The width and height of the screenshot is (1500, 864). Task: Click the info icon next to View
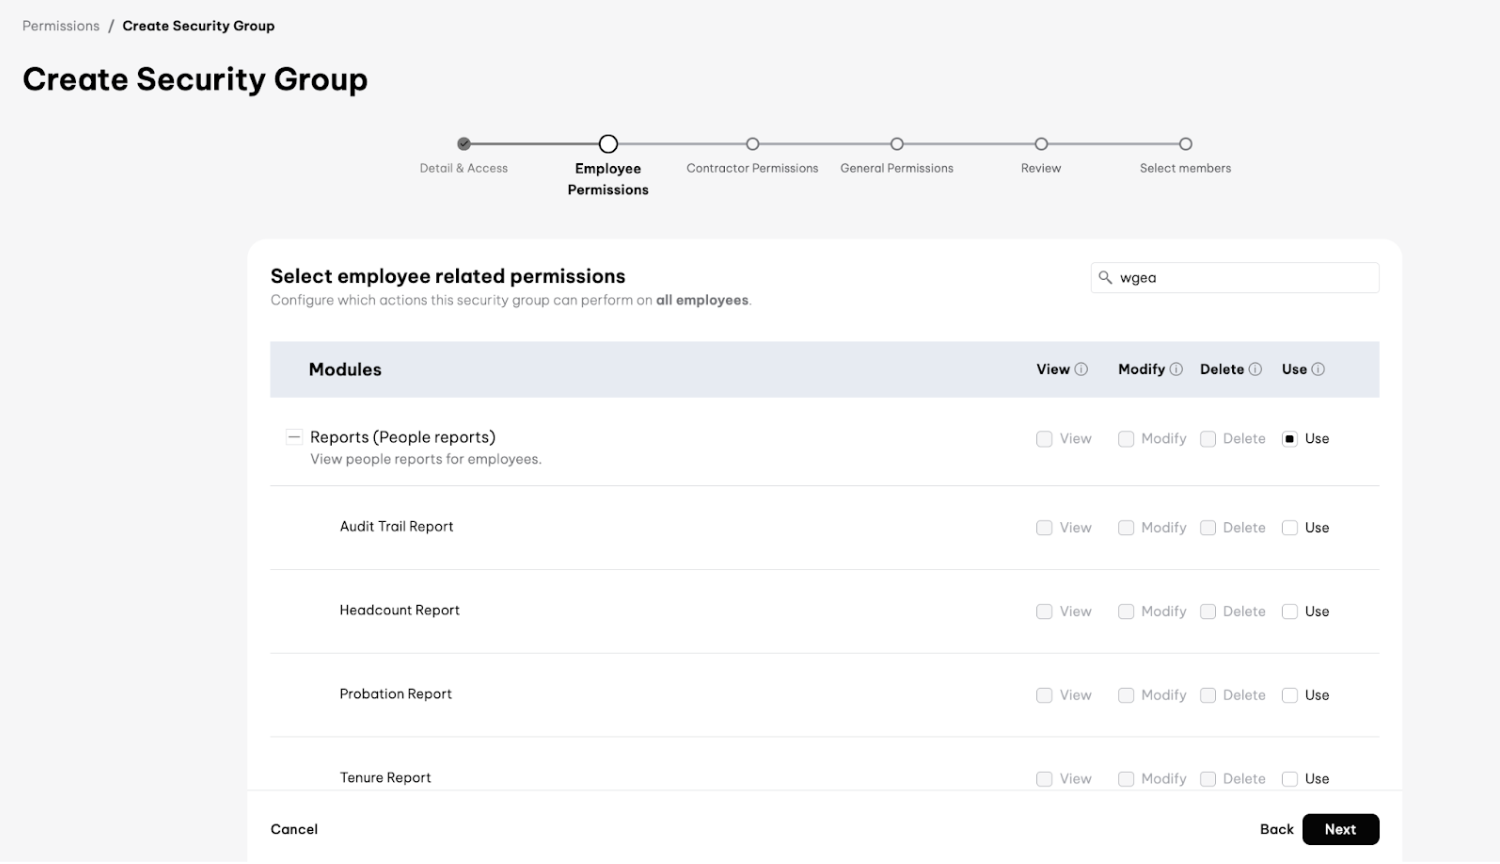1081,370
